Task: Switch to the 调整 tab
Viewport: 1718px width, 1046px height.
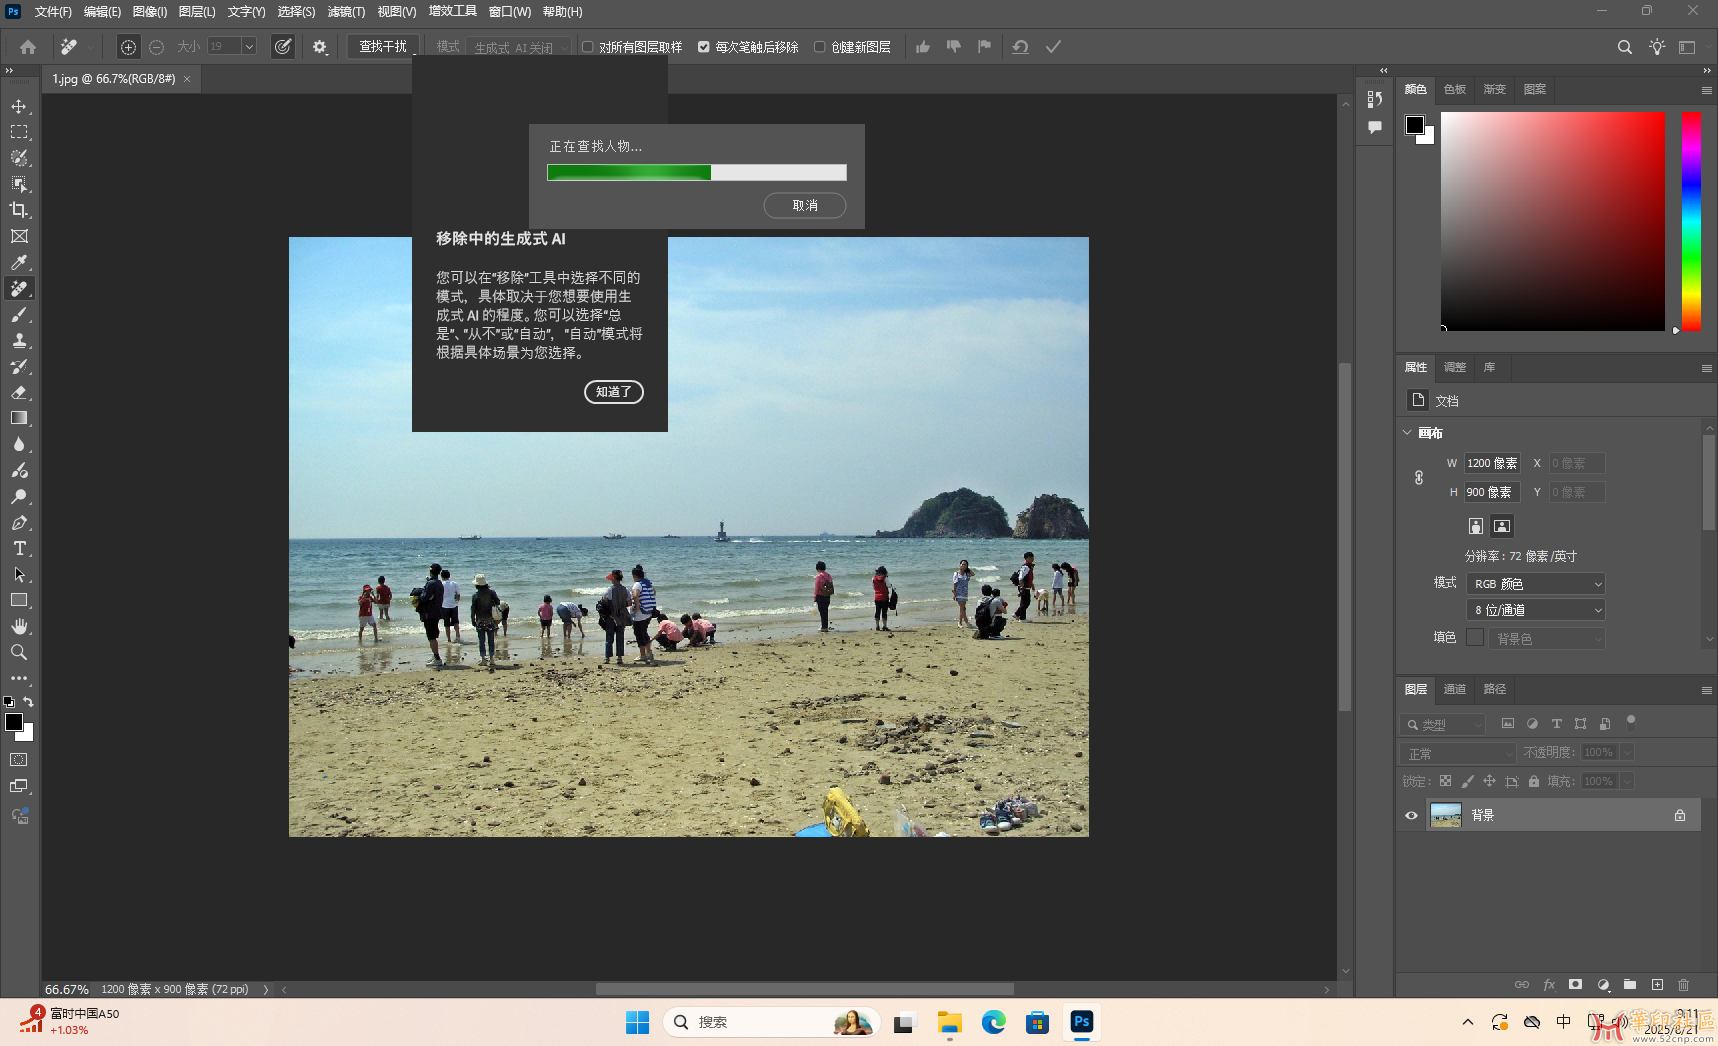Action: (1455, 367)
